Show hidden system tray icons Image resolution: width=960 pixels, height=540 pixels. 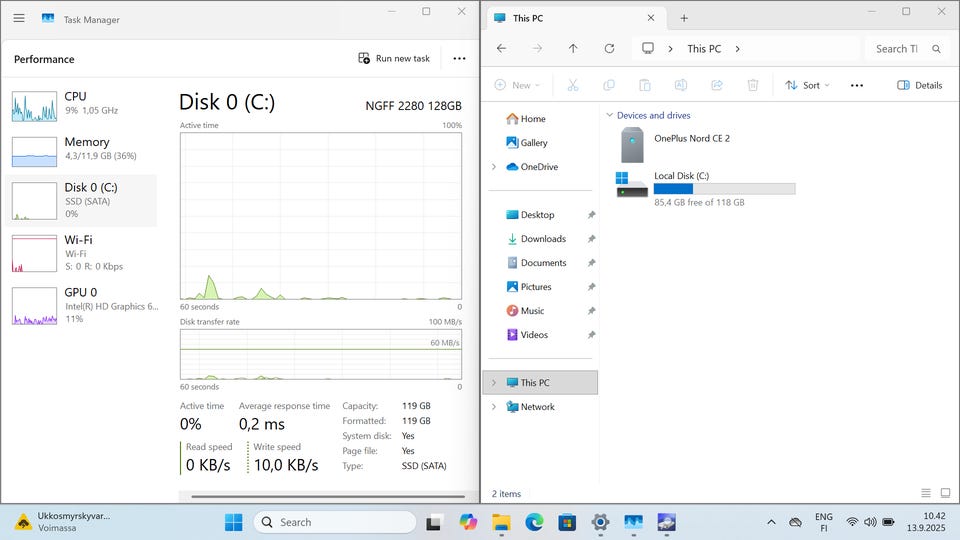[771, 522]
